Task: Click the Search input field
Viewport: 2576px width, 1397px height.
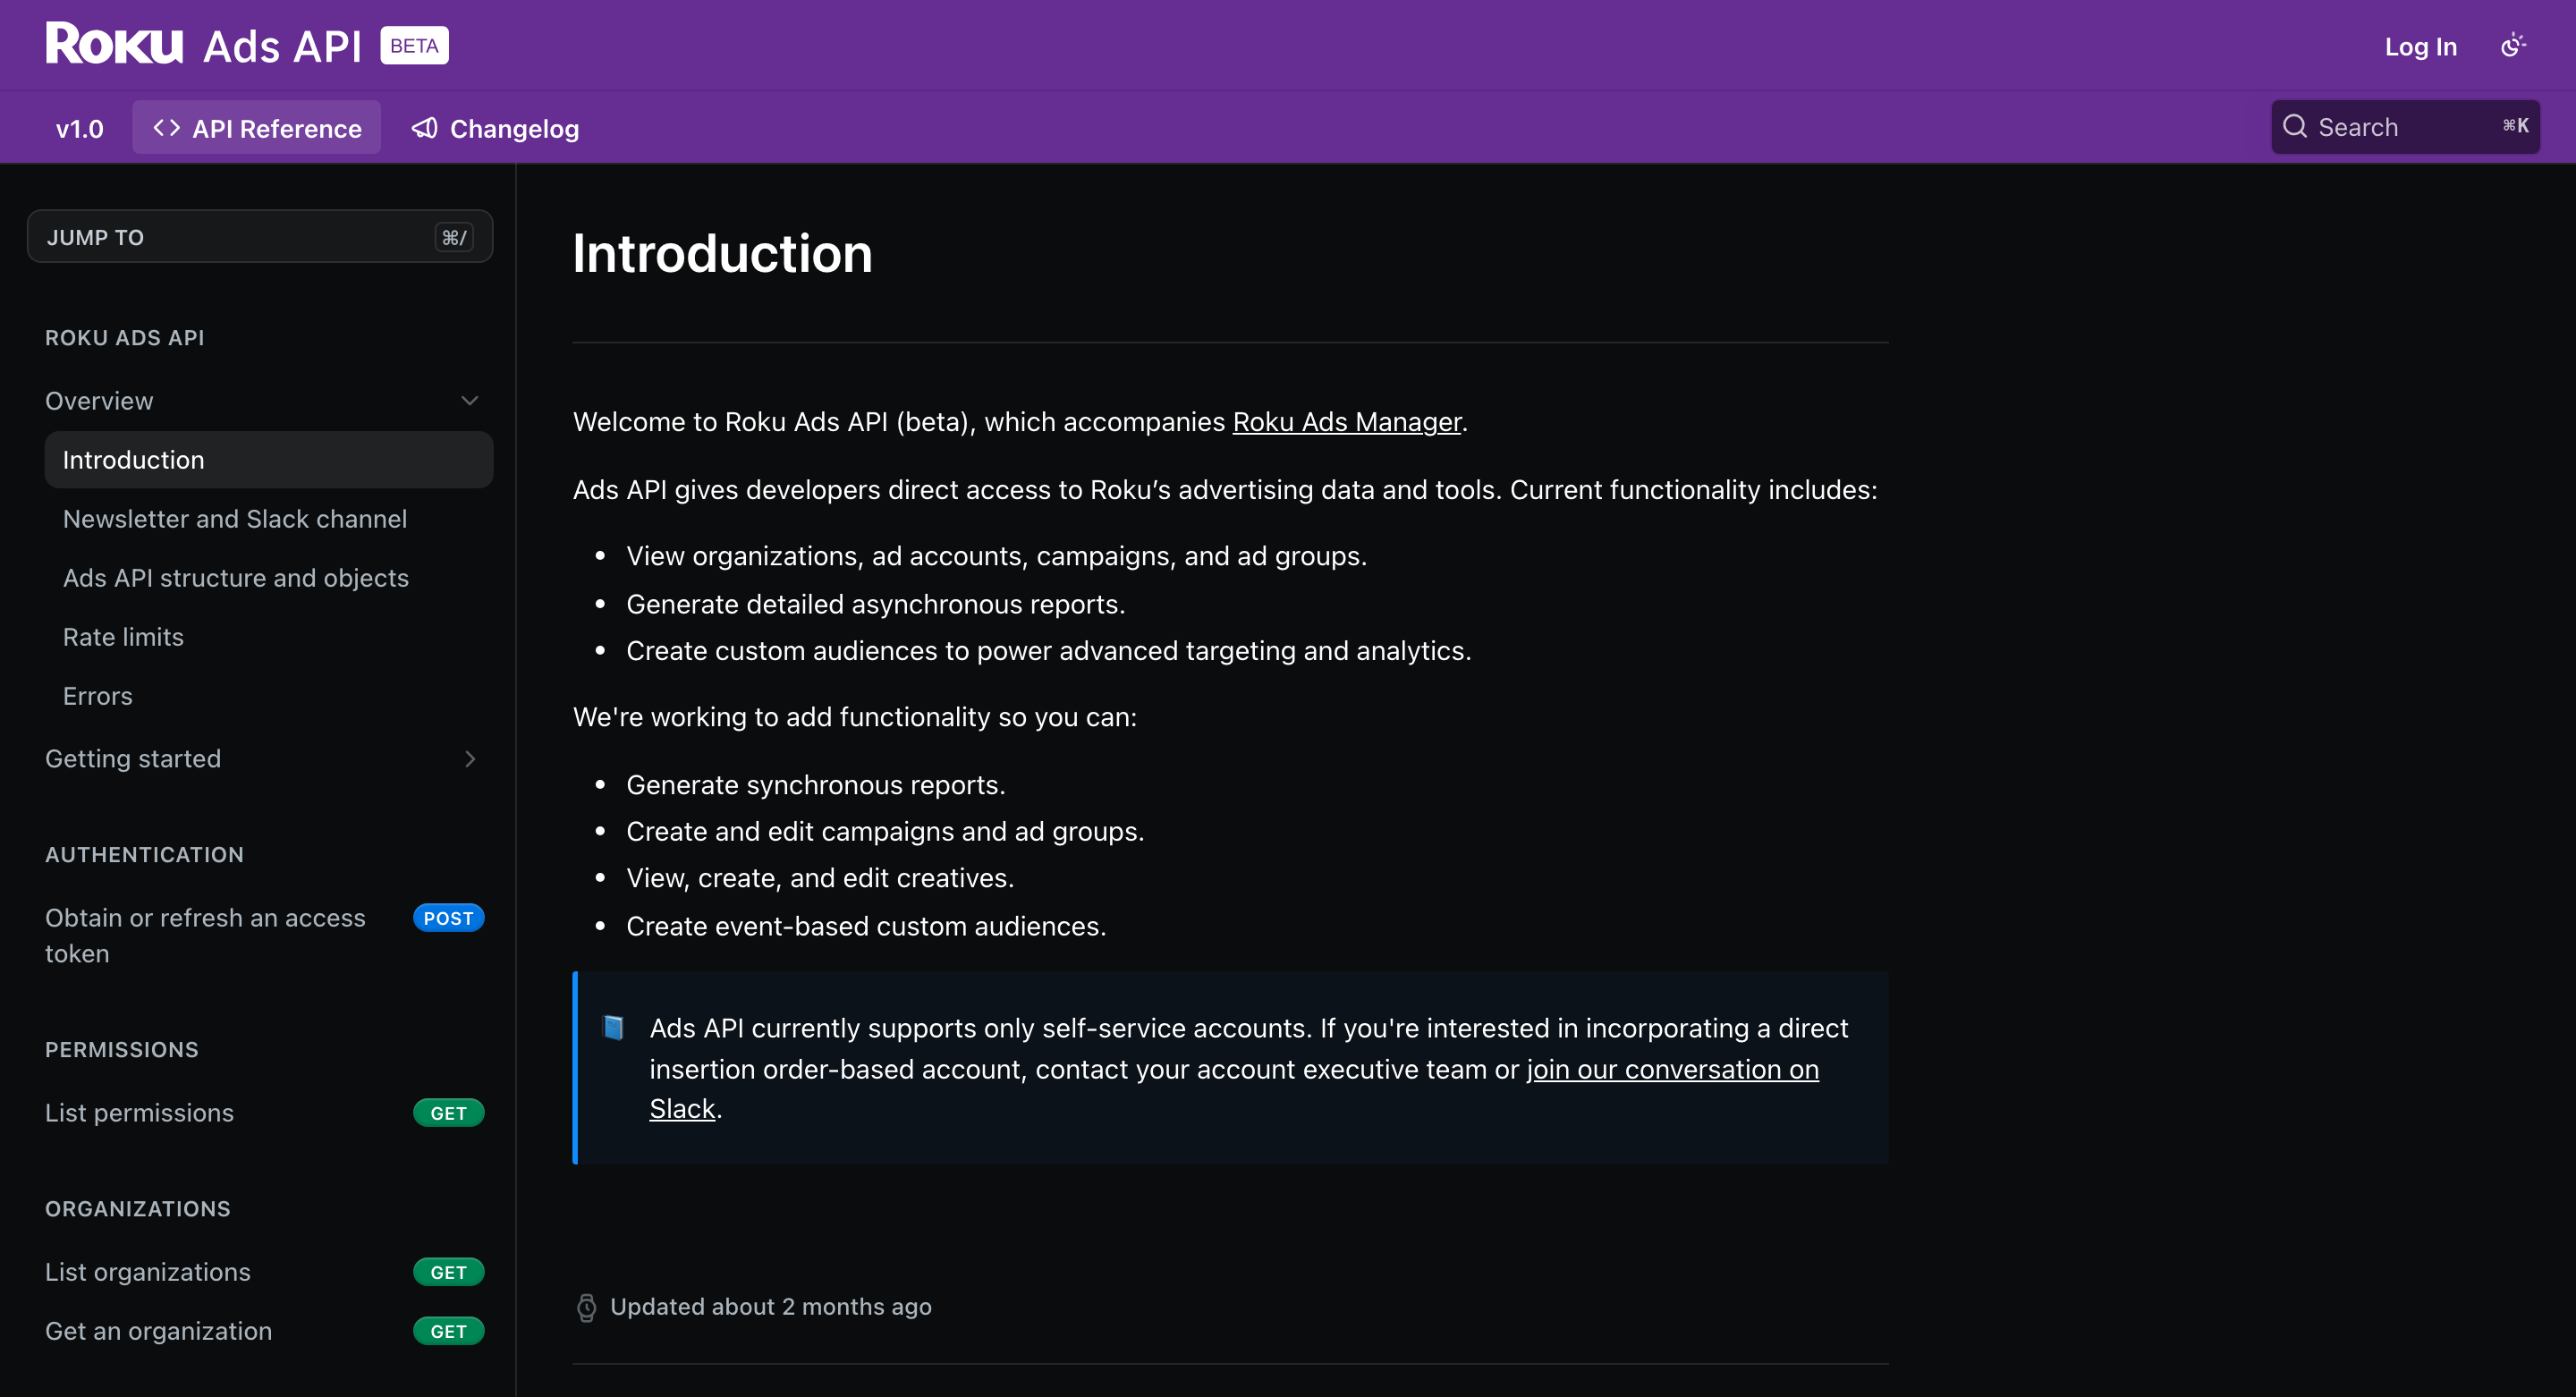Action: (2405, 127)
